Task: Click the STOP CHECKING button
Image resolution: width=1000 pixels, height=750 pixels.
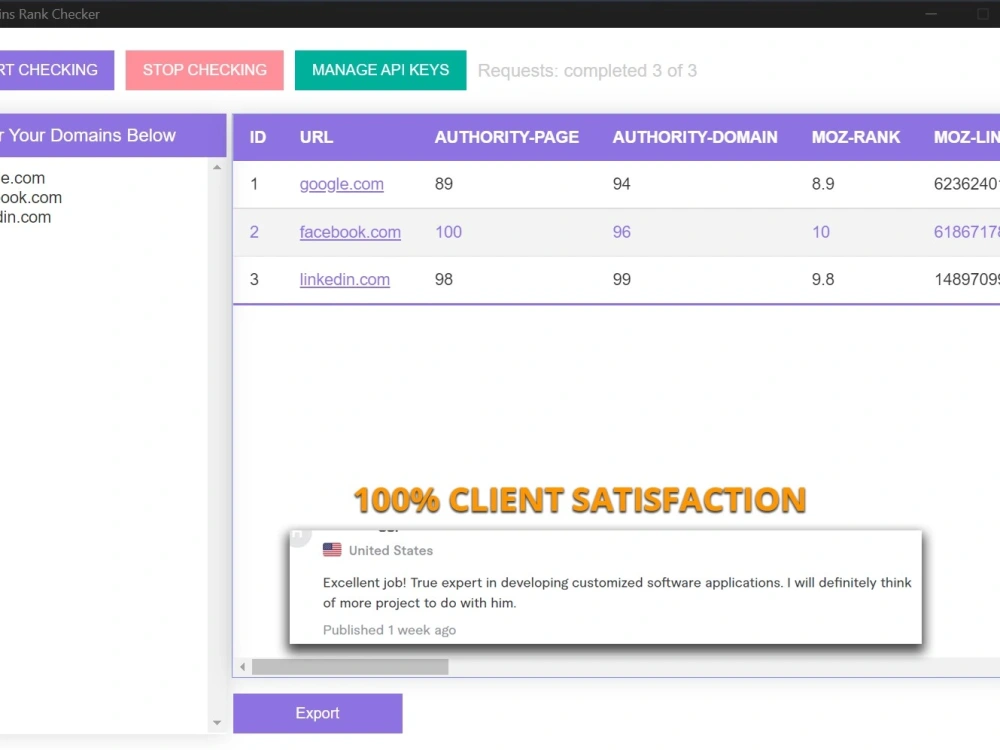Action: pyautogui.click(x=204, y=70)
